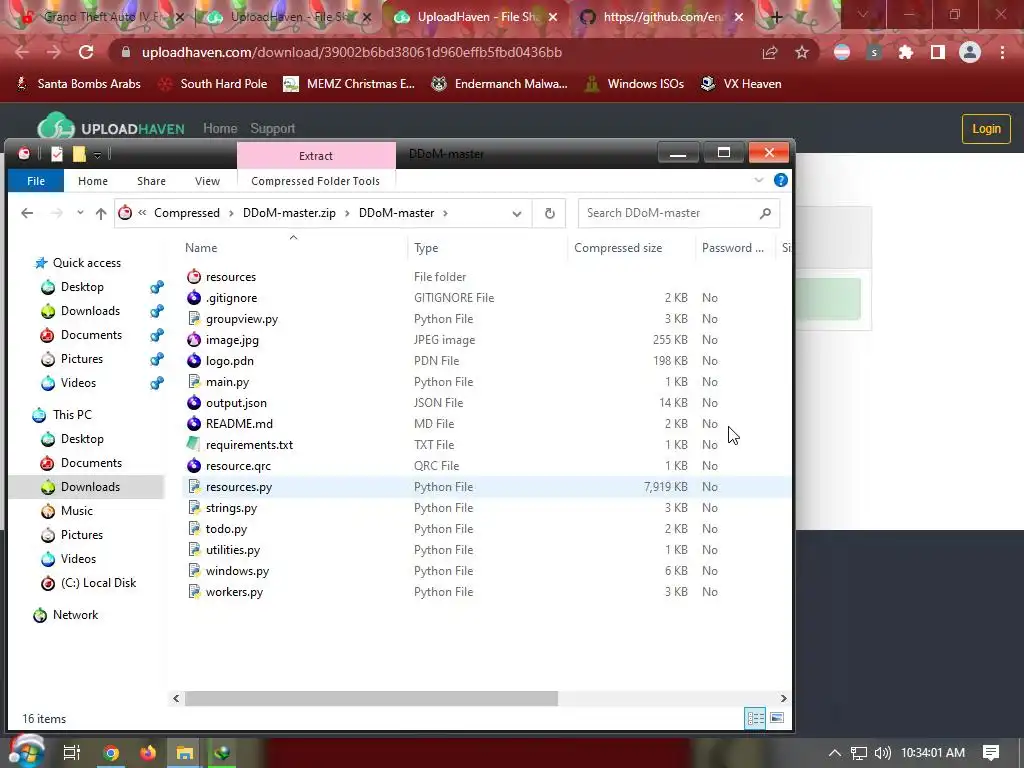The image size is (1024, 768).
Task: Click the volume icon in system tray
Action: pos(882,752)
